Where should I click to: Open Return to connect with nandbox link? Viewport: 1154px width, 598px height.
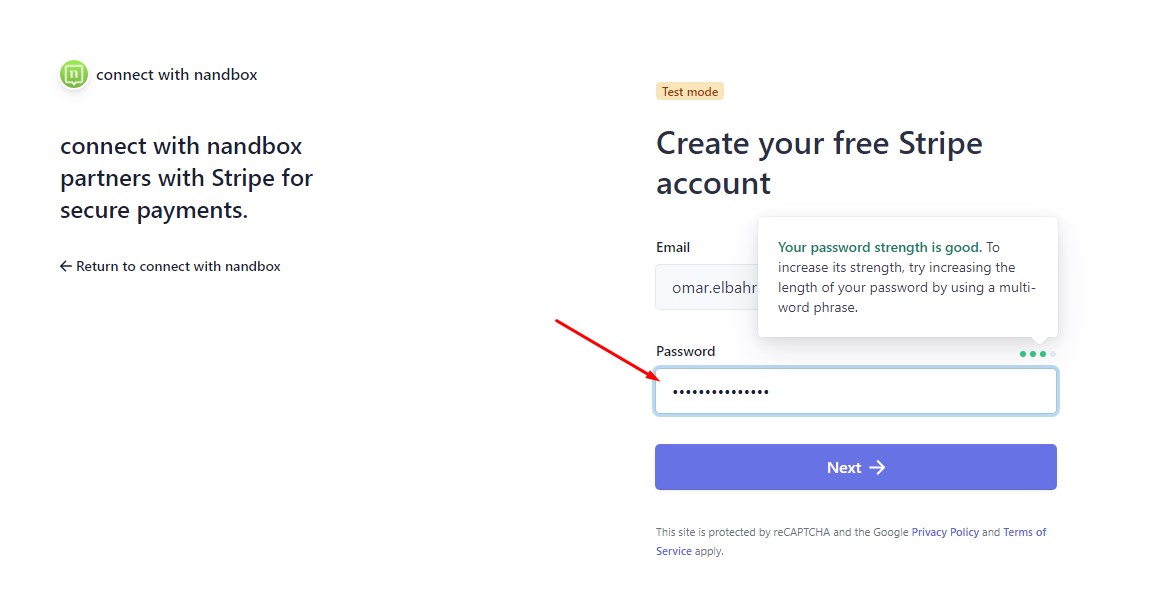point(170,266)
